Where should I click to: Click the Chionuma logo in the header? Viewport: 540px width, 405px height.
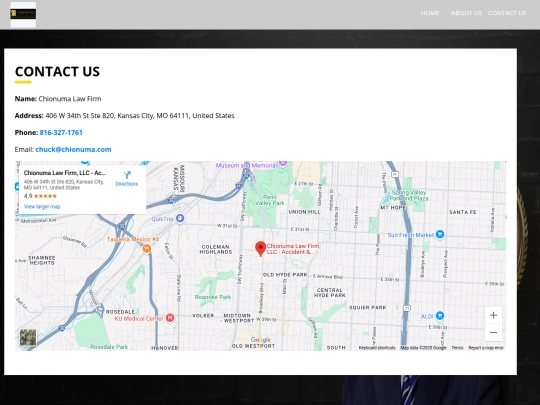point(23,14)
